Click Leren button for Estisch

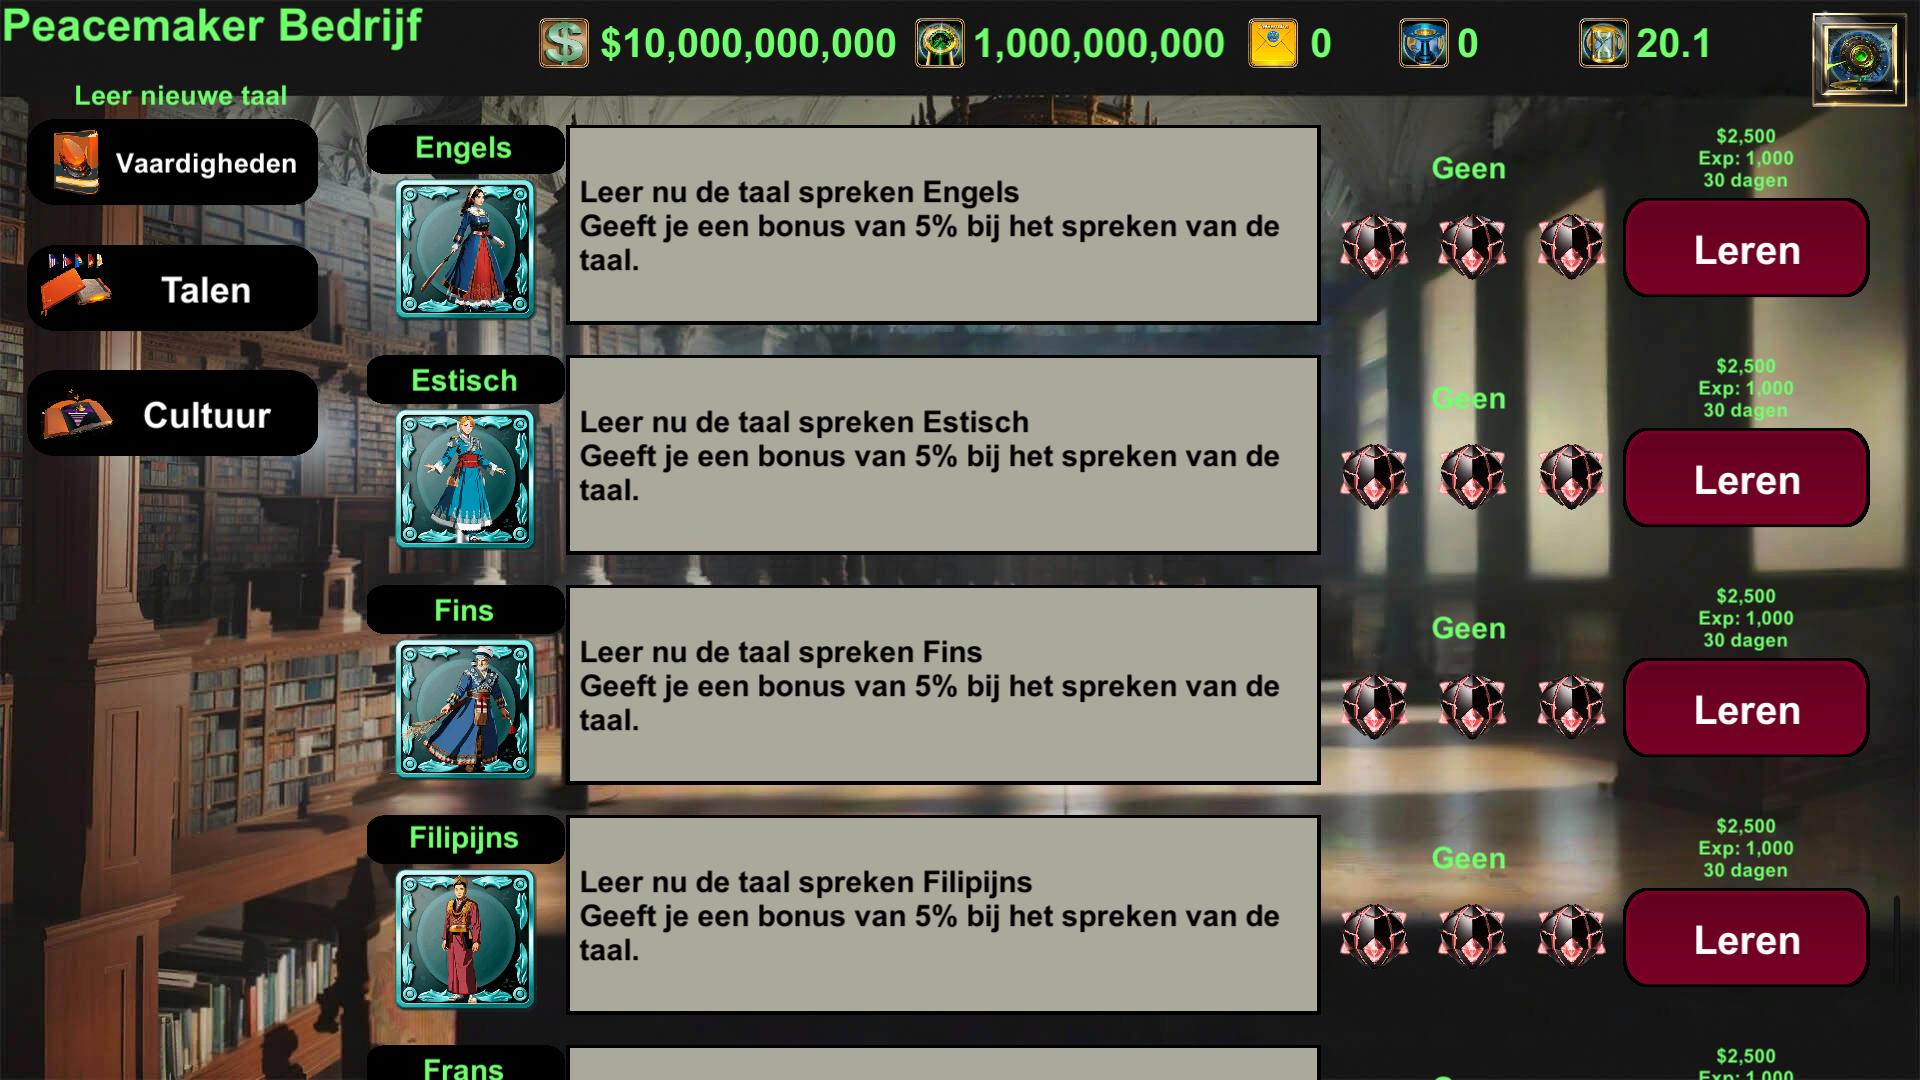point(1746,478)
